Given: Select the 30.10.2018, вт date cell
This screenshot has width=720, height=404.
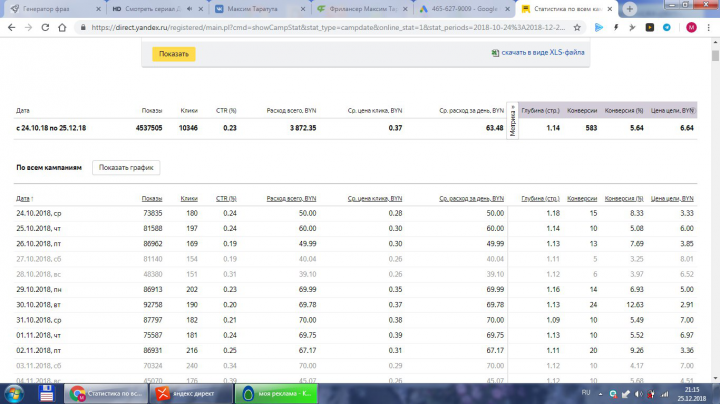Looking at the screenshot, I should coord(38,304).
